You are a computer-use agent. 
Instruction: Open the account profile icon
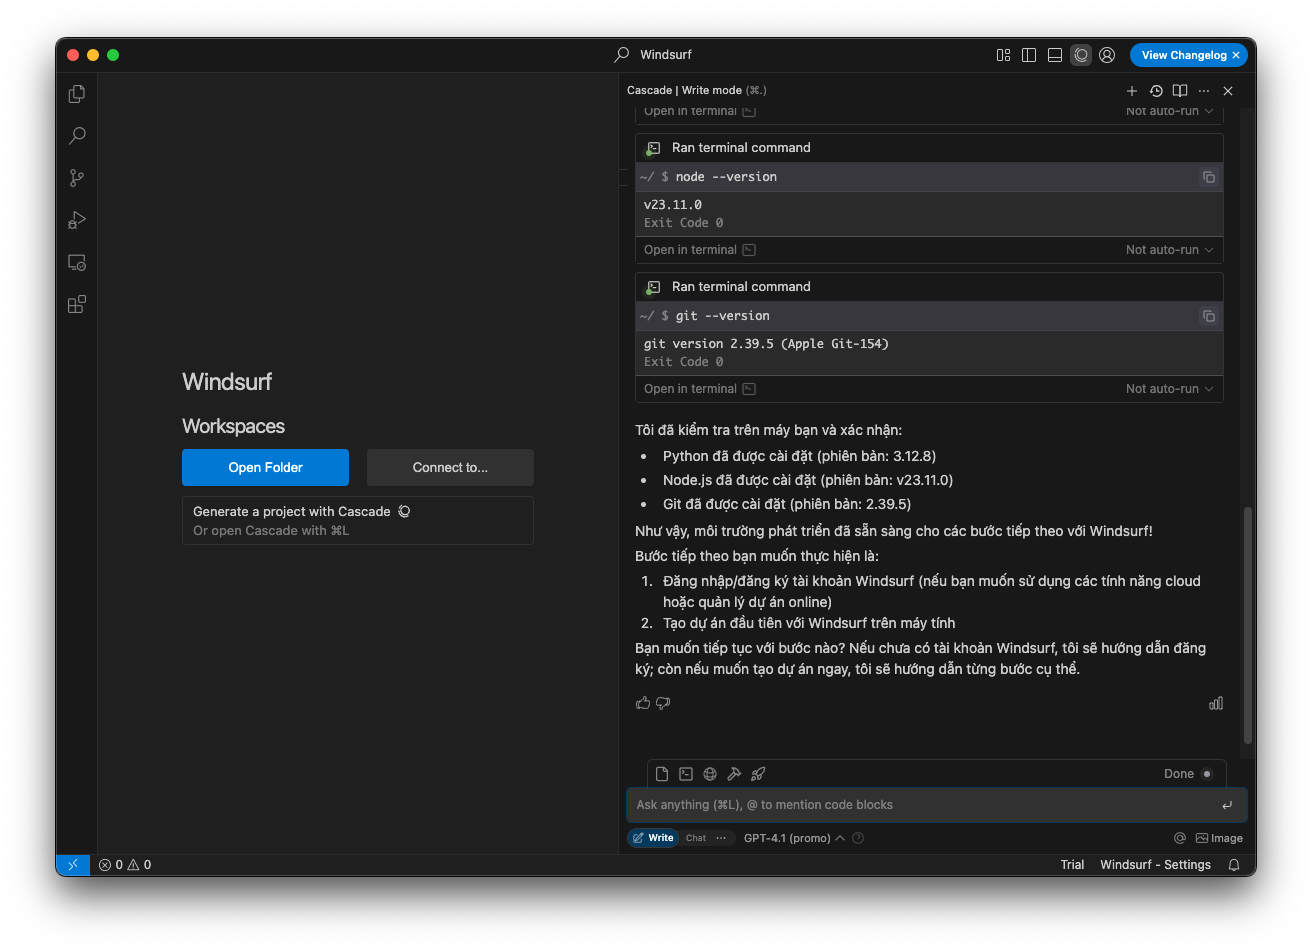pyautogui.click(x=1107, y=55)
